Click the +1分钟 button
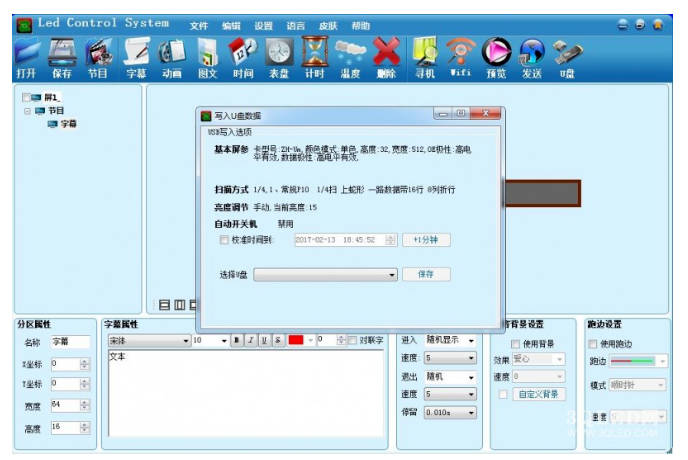 pos(426,240)
